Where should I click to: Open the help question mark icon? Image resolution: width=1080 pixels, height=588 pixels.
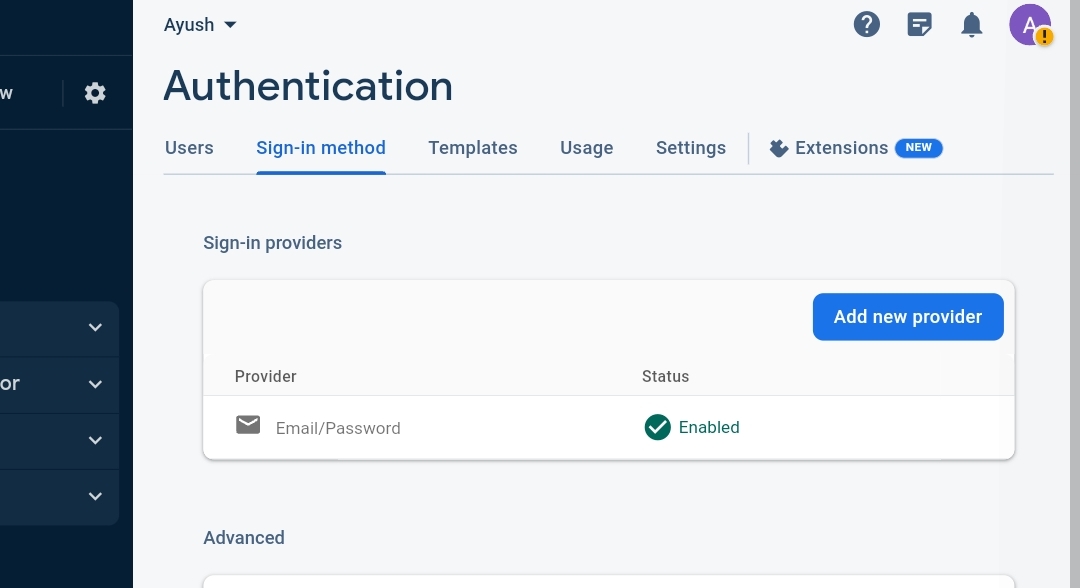[866, 25]
